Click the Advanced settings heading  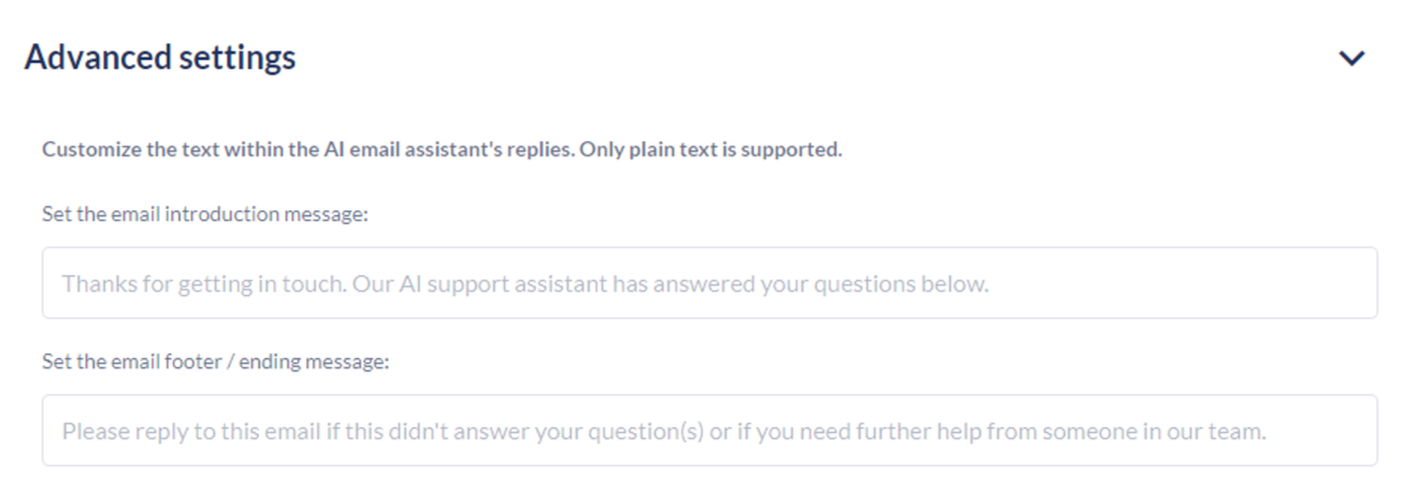160,58
